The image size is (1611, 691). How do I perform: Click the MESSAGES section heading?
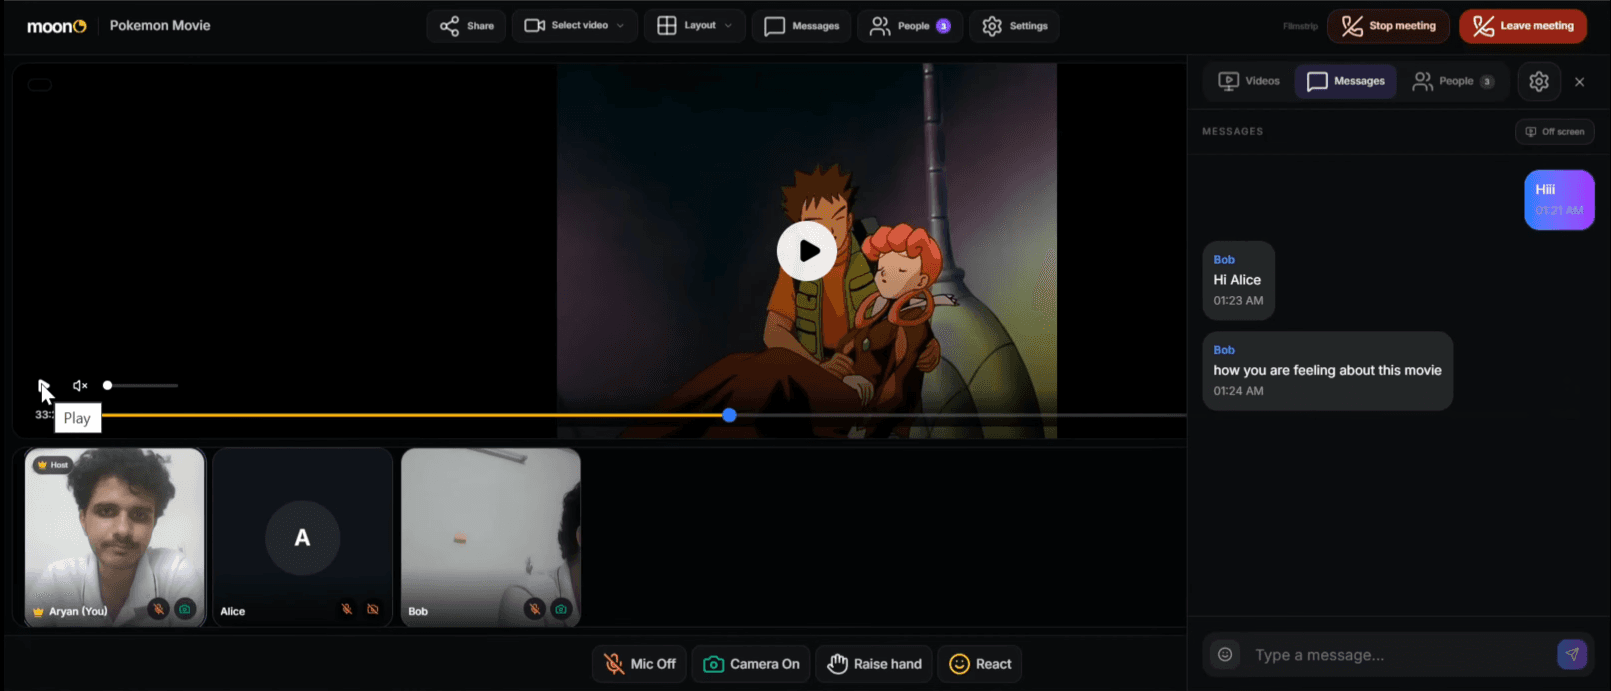1232,132
